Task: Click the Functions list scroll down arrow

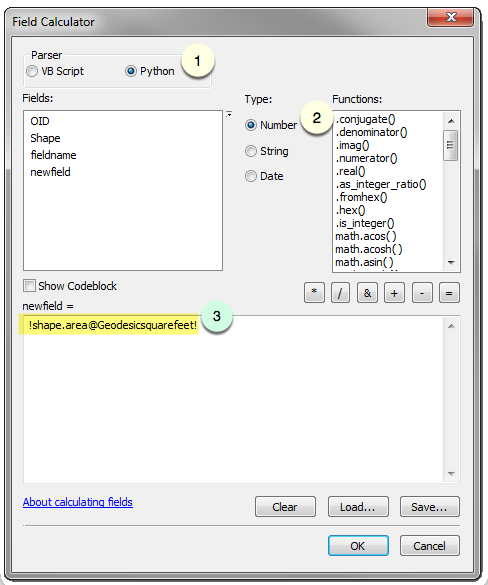Action: (x=451, y=263)
